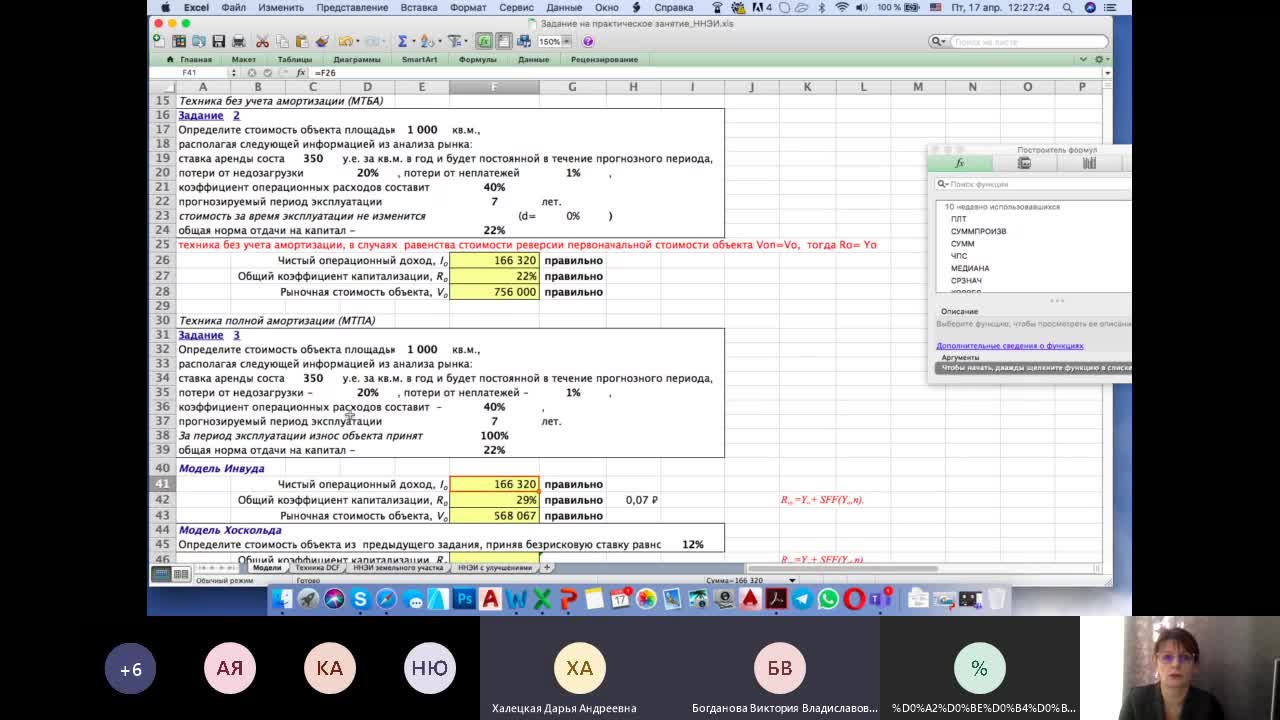The height and width of the screenshot is (720, 1280).
Task: Click the fx insert function button in formula bar
Action: coord(300,73)
